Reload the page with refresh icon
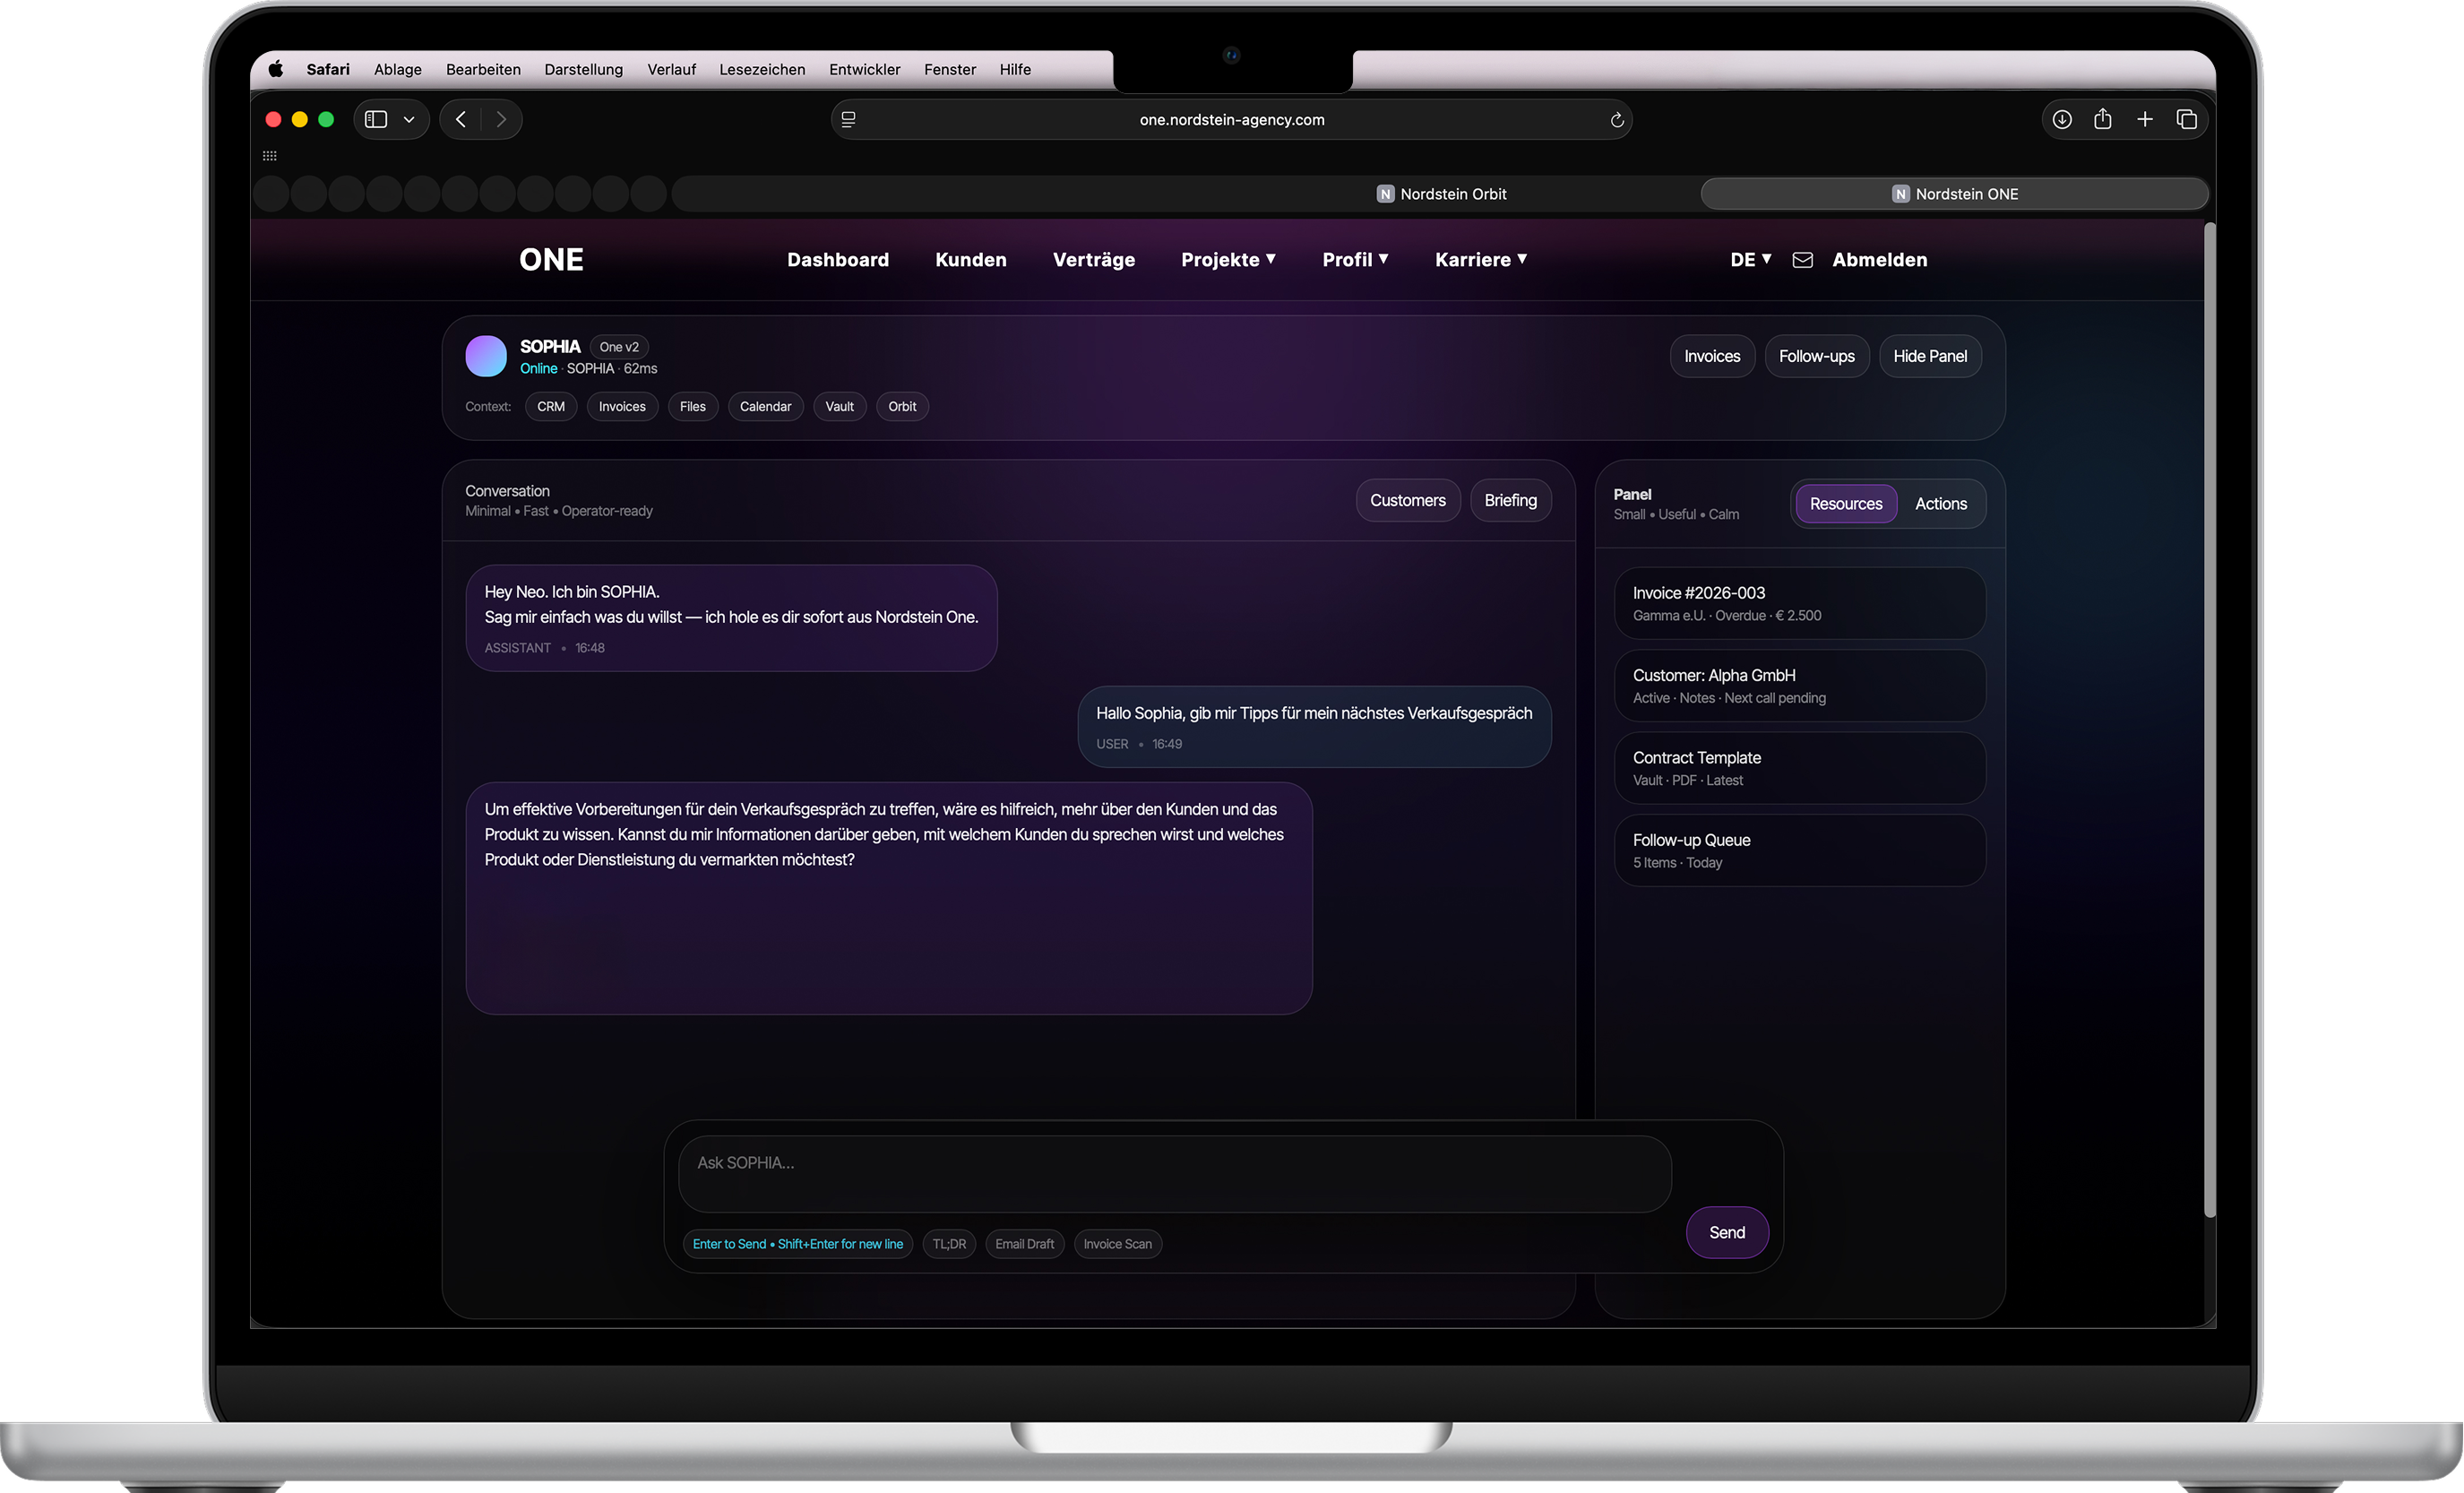 pyautogui.click(x=1616, y=120)
